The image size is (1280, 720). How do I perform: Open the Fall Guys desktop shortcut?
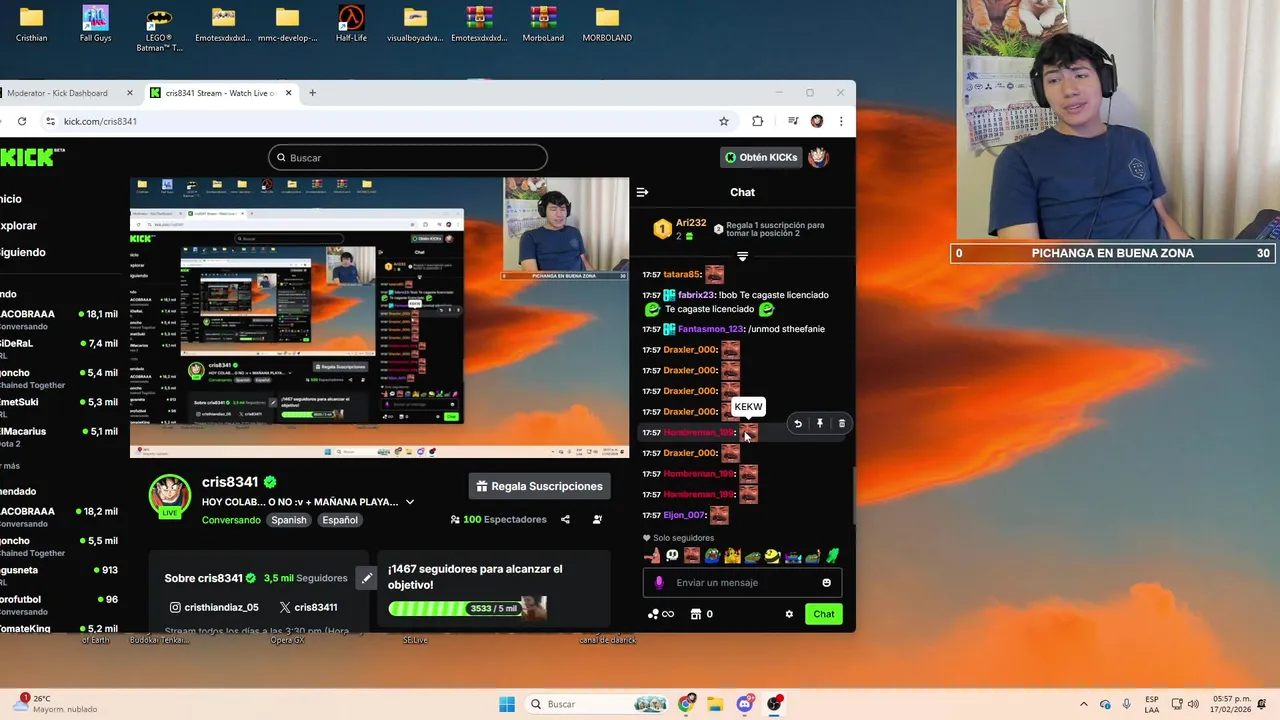pyautogui.click(x=95, y=25)
